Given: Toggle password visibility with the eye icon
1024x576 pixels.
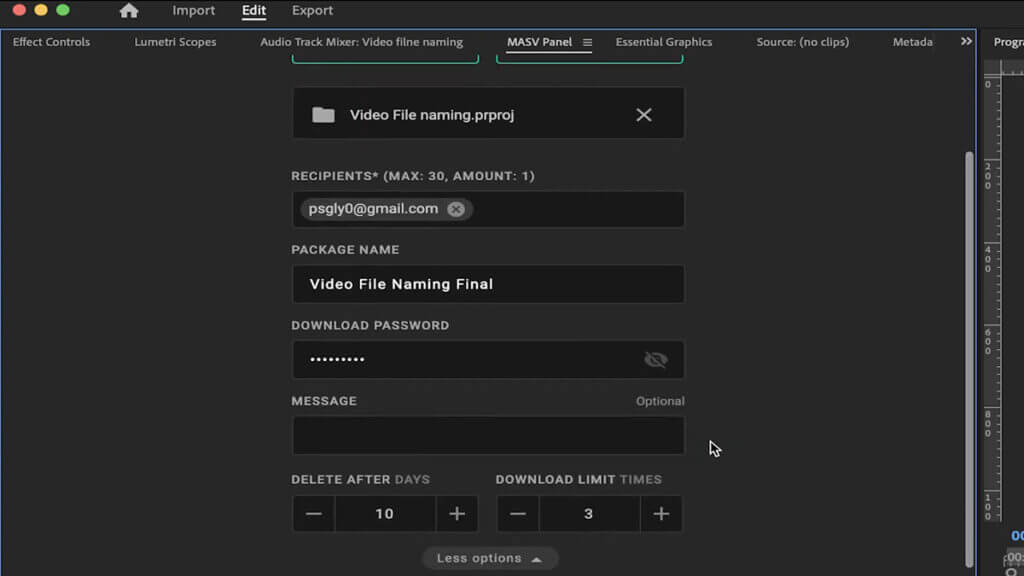Looking at the screenshot, I should tap(656, 359).
